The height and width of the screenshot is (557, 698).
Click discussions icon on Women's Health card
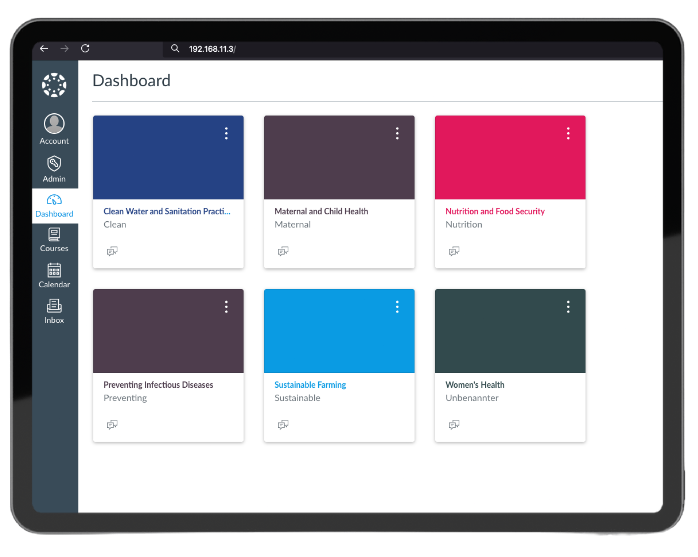455,424
